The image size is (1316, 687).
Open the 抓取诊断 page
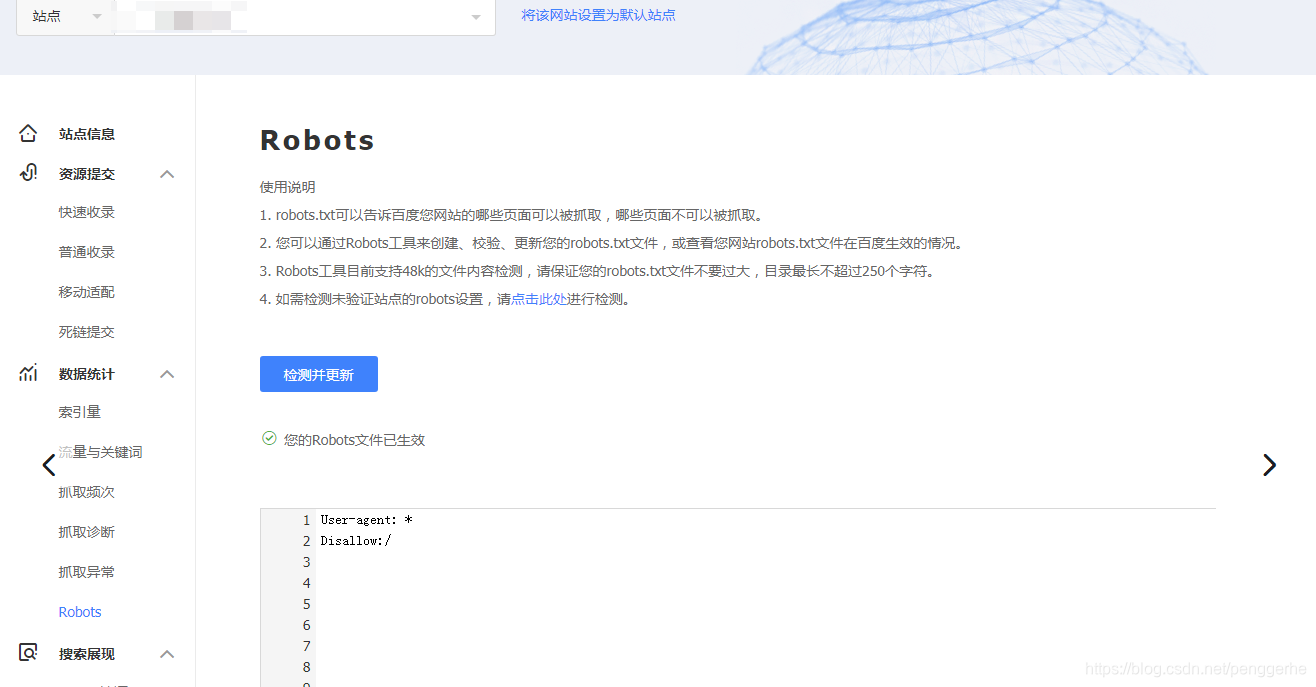pyautogui.click(x=85, y=531)
